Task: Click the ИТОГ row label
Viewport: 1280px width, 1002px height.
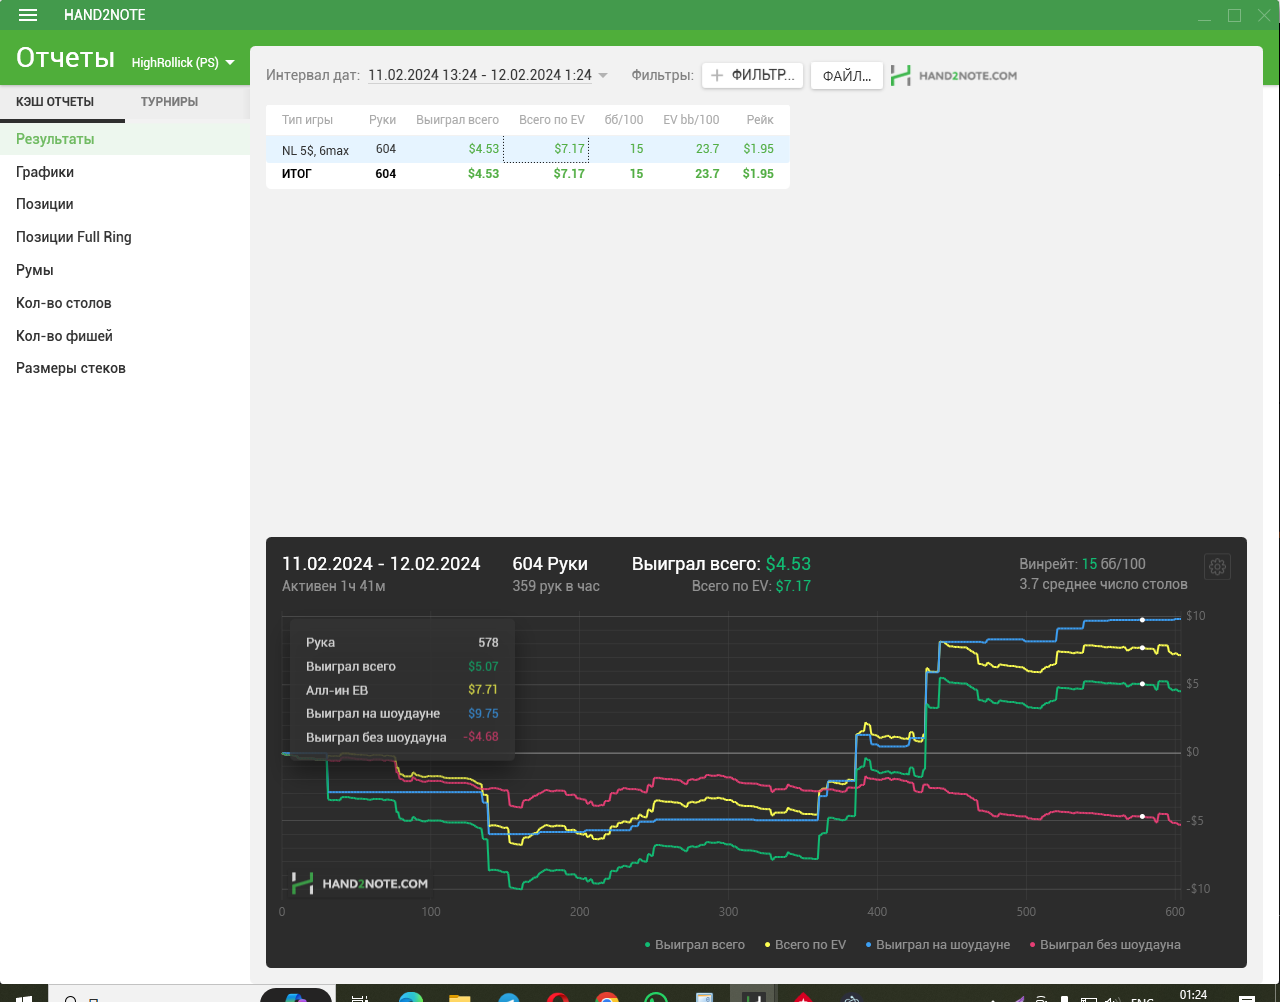Action: coord(296,174)
